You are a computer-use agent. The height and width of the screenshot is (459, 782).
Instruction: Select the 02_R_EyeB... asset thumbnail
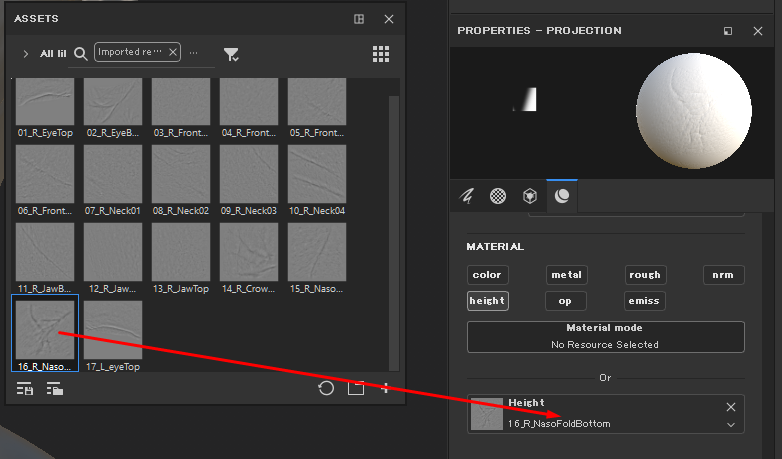[113, 101]
